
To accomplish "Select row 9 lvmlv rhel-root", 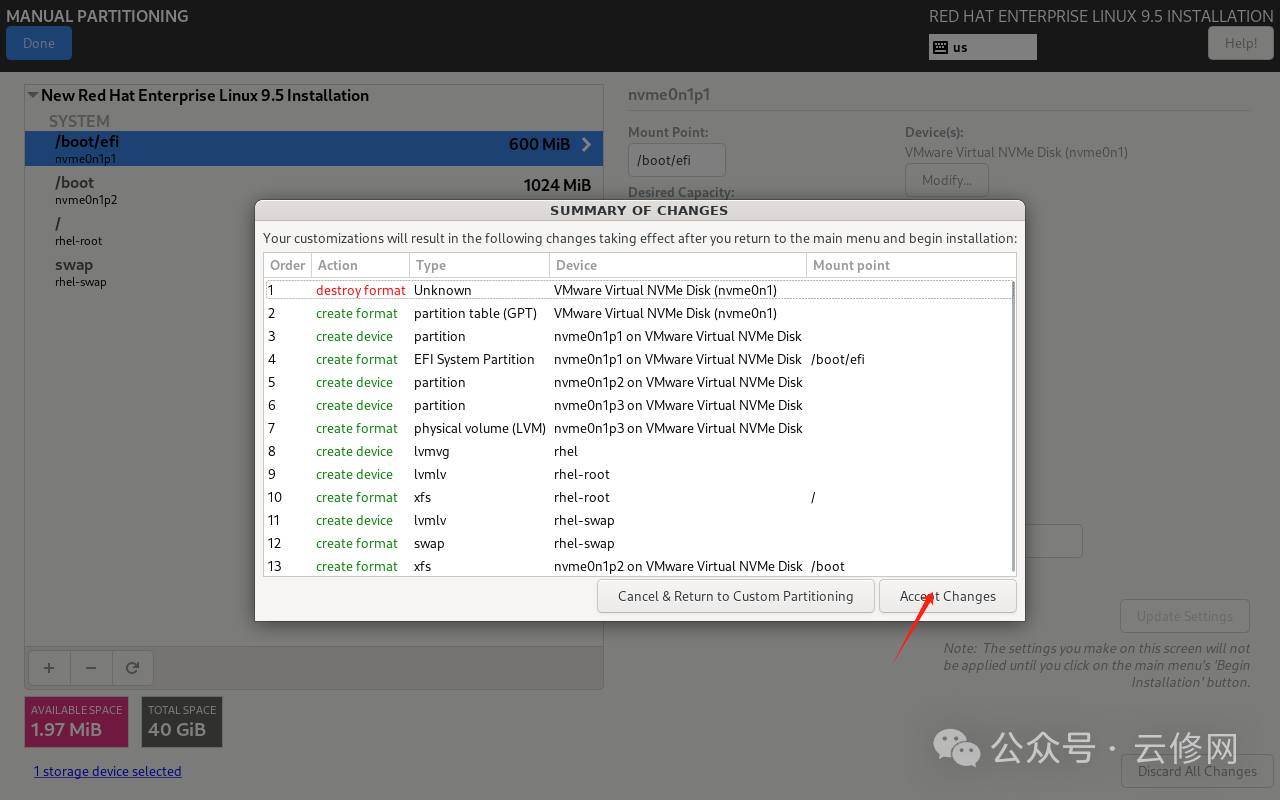I will (x=638, y=474).
